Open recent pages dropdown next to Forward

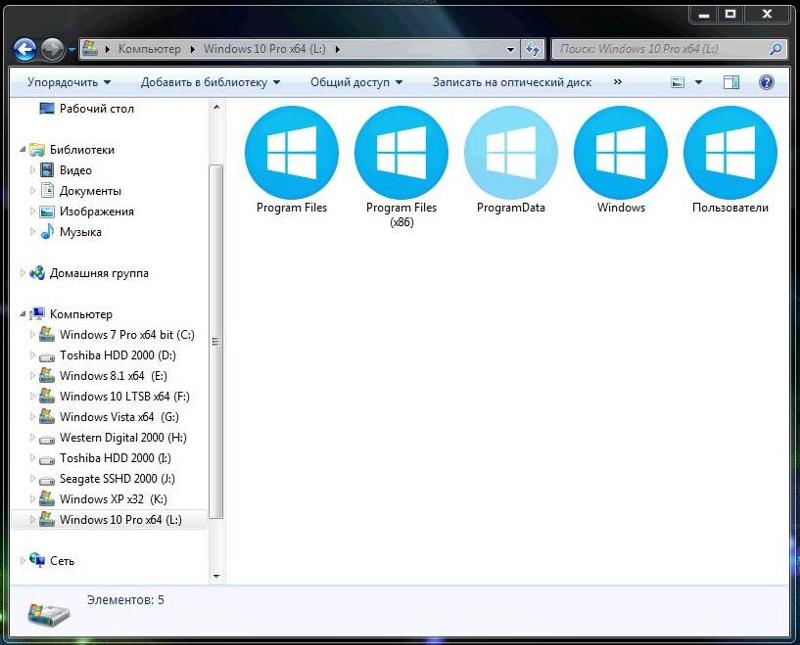click(x=71, y=50)
